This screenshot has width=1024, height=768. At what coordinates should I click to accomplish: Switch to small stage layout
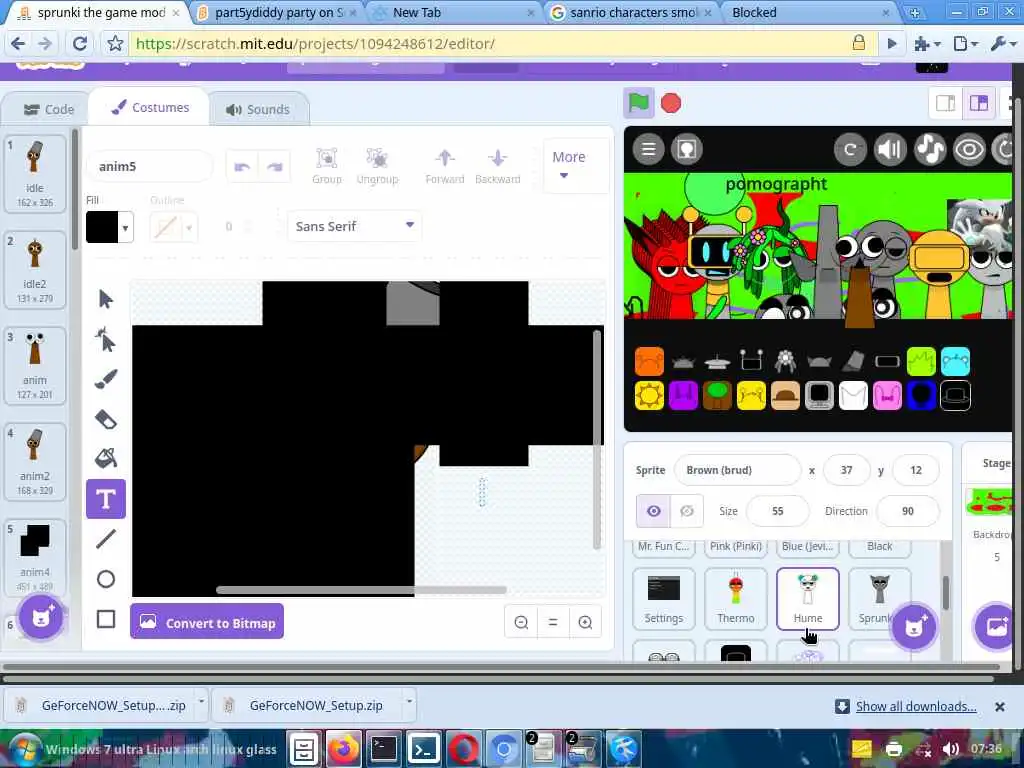tap(946, 103)
